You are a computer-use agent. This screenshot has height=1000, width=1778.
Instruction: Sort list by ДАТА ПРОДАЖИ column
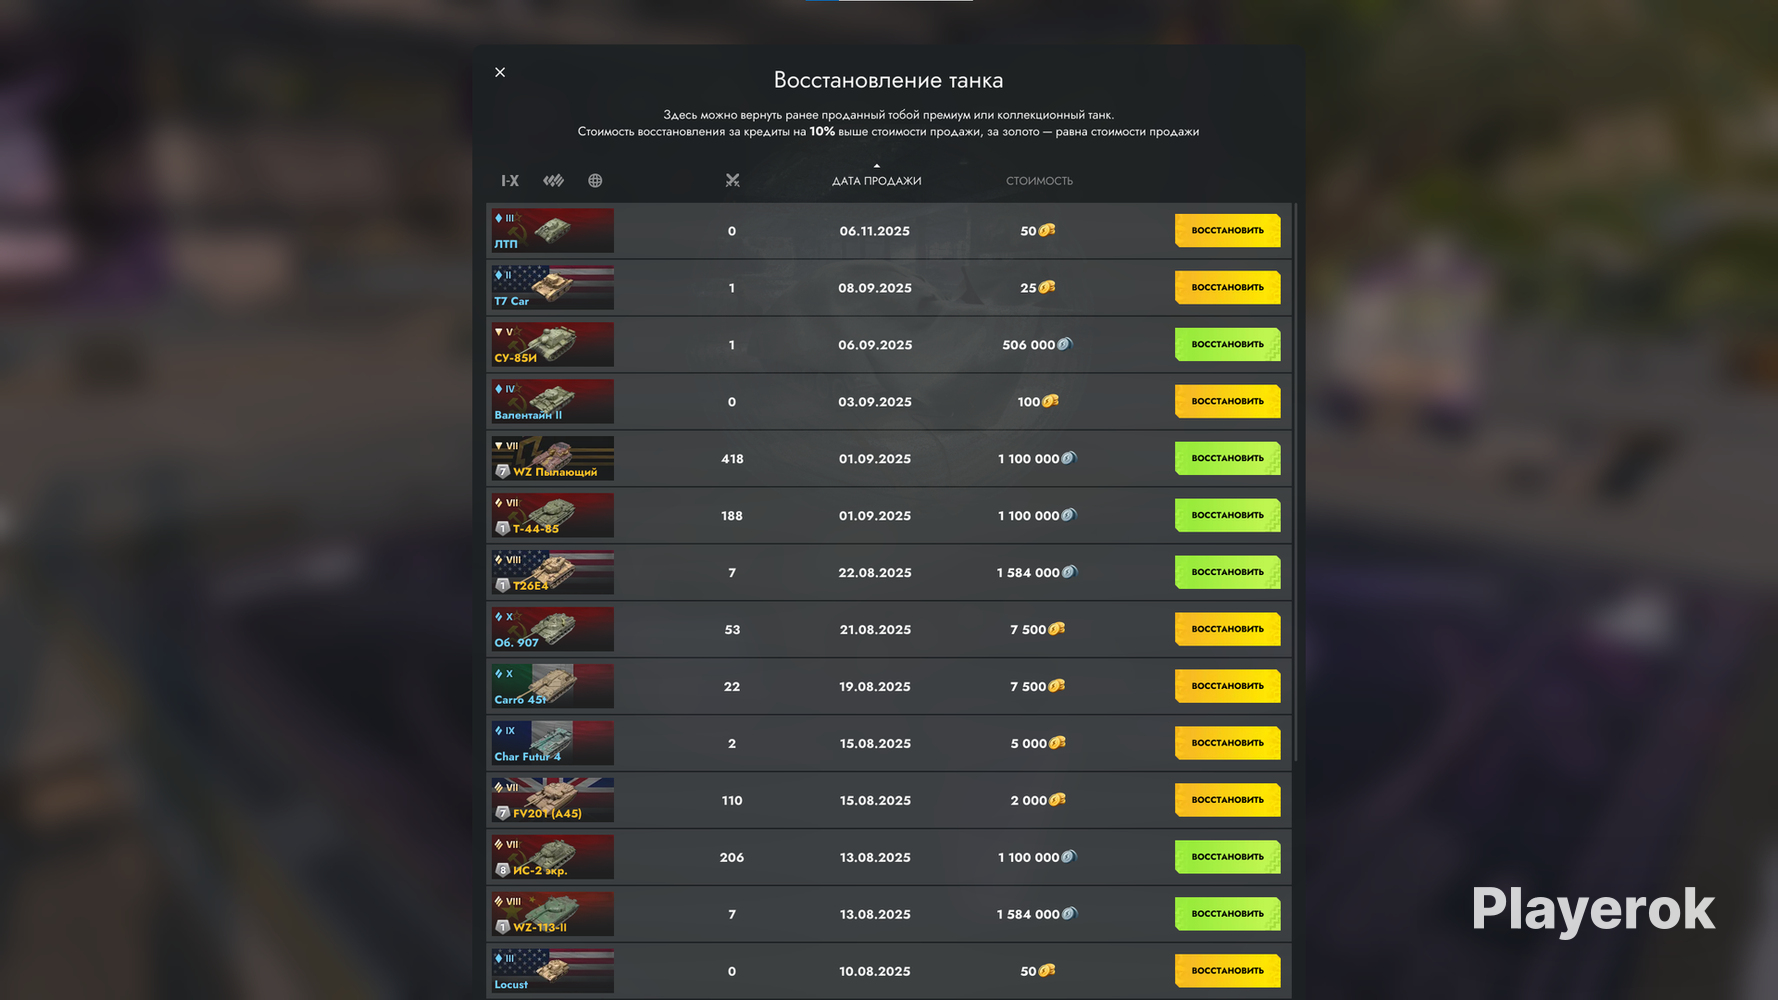pos(876,181)
